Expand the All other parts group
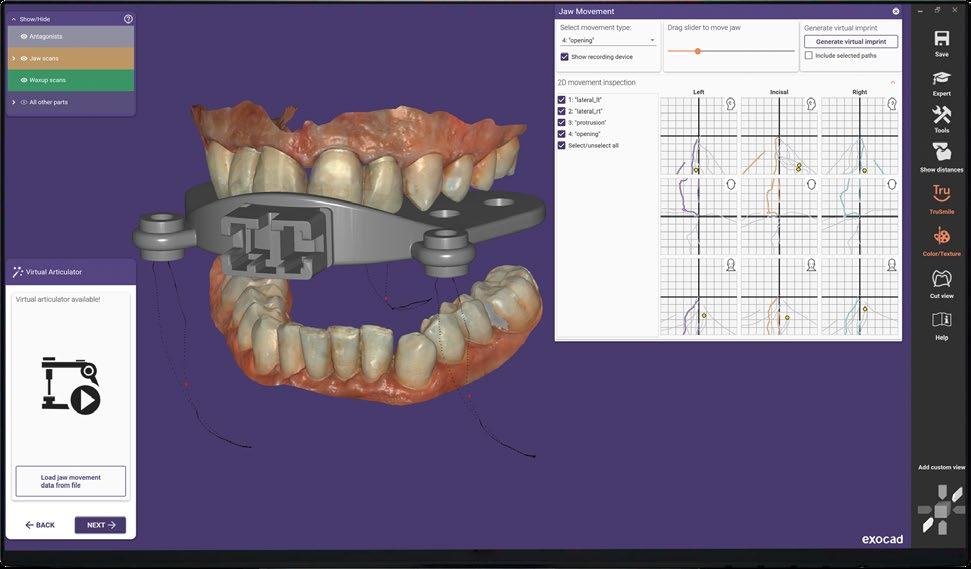This screenshot has height=569, width=971. (14, 102)
